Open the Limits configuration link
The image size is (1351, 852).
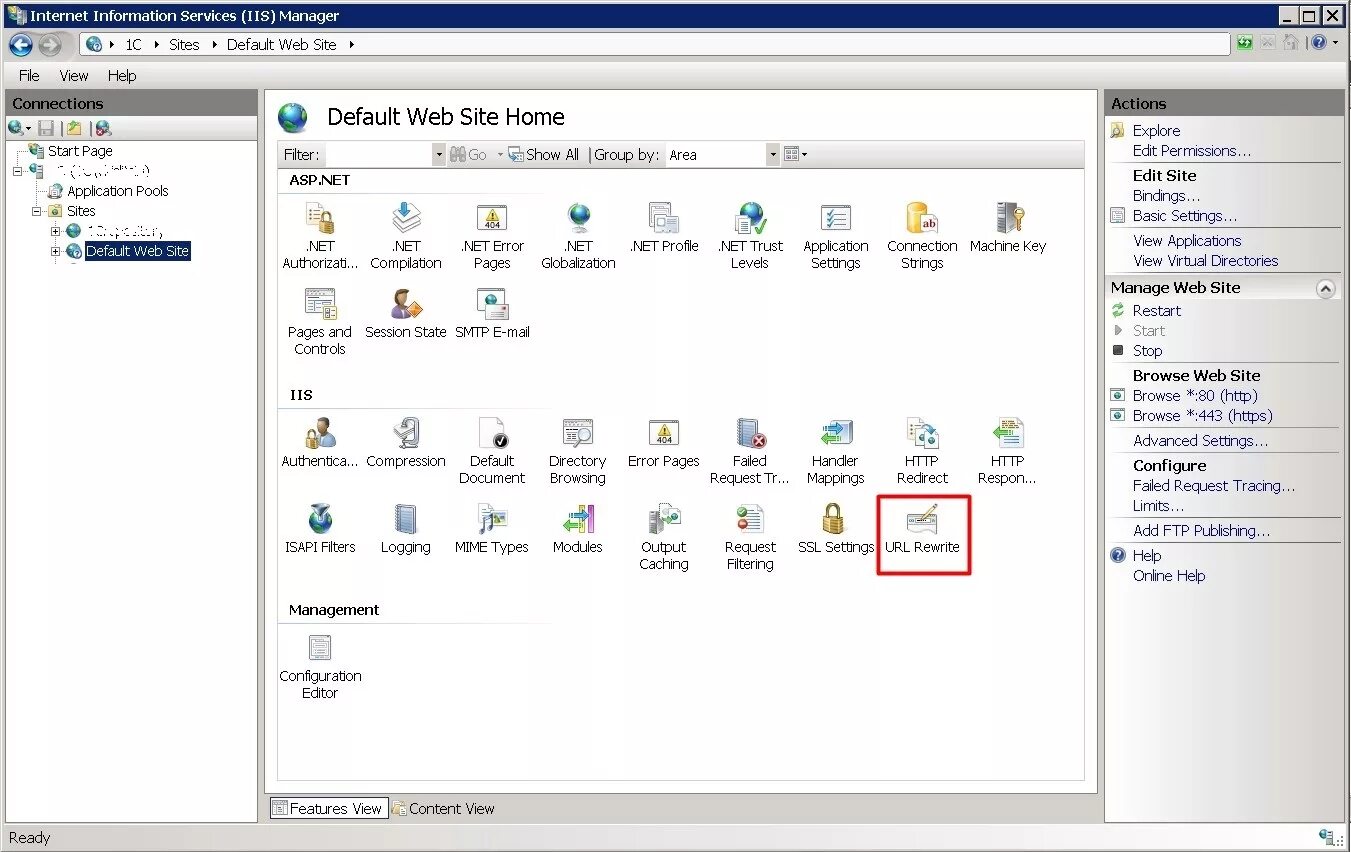1158,506
